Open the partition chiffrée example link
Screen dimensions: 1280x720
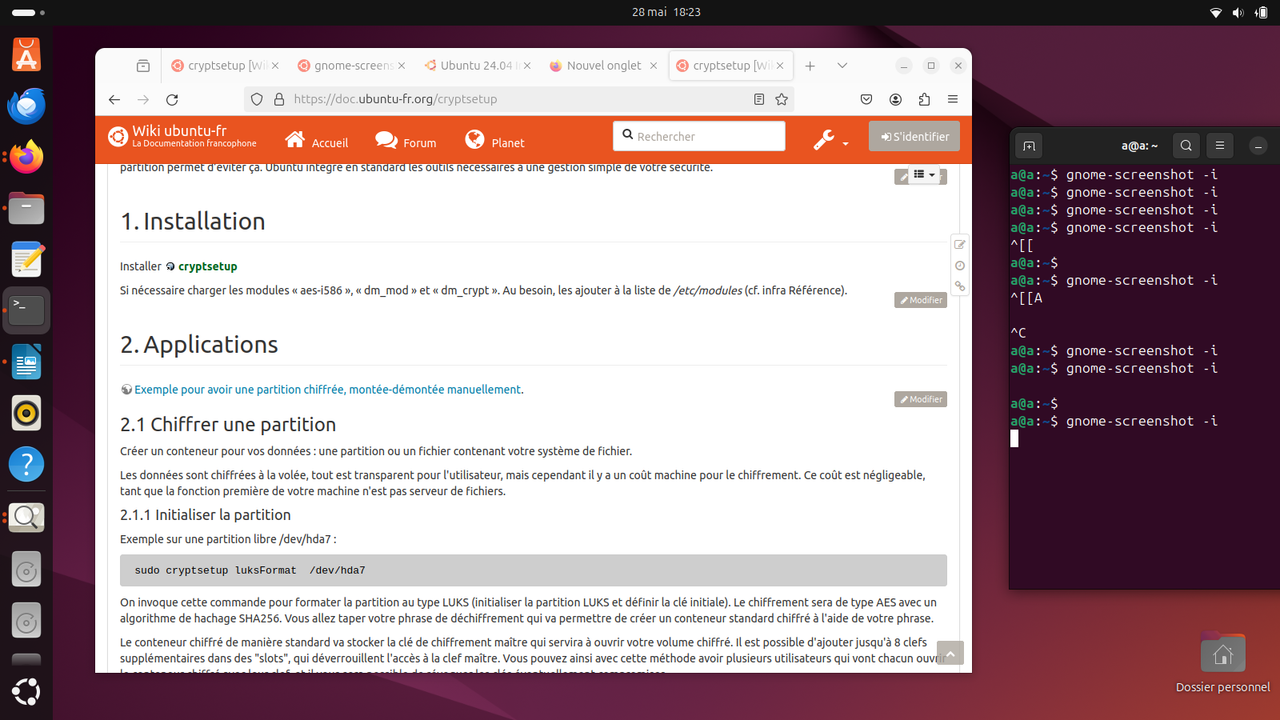pyautogui.click(x=328, y=390)
